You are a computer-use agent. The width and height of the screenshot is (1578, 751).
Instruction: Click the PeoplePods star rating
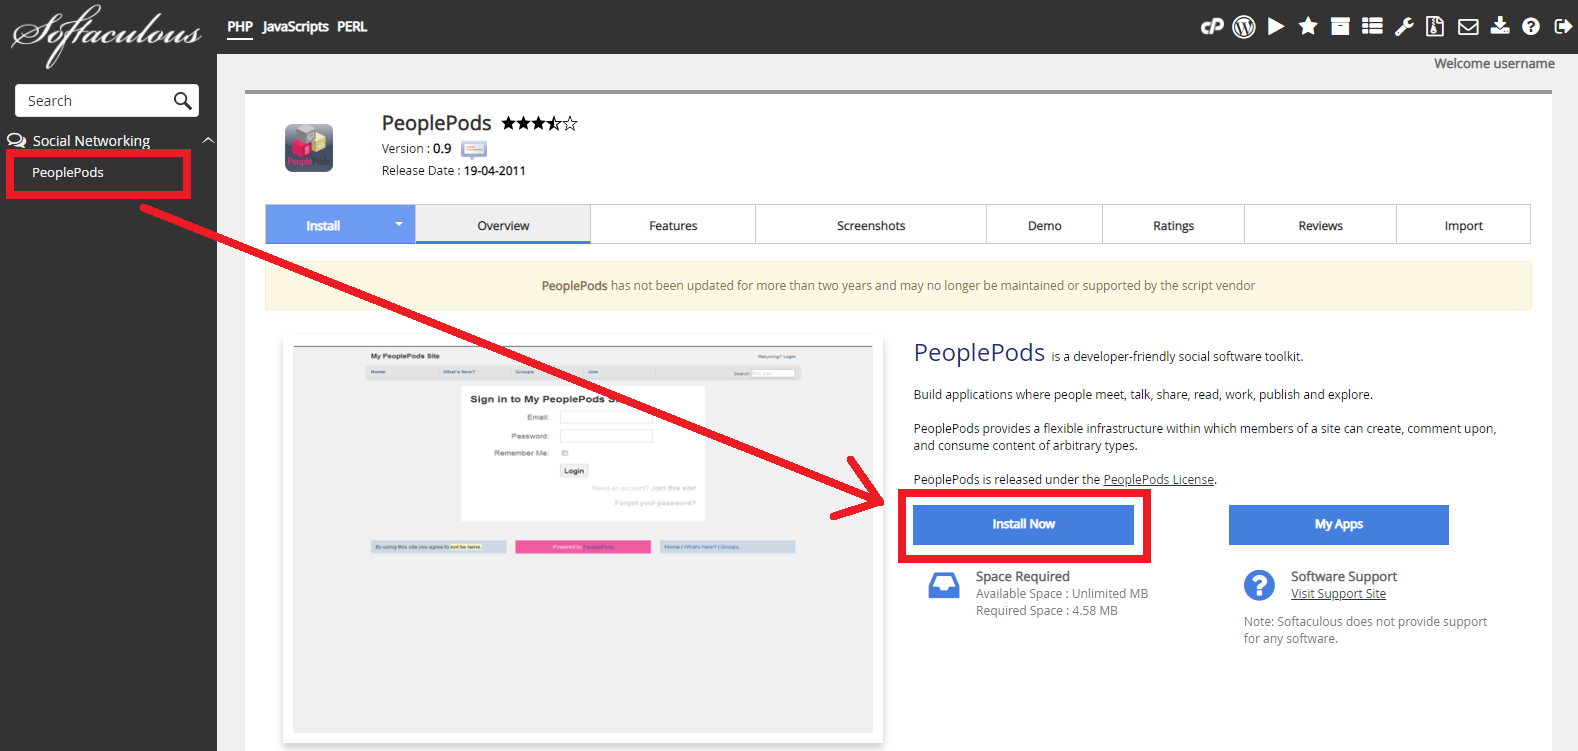point(540,123)
